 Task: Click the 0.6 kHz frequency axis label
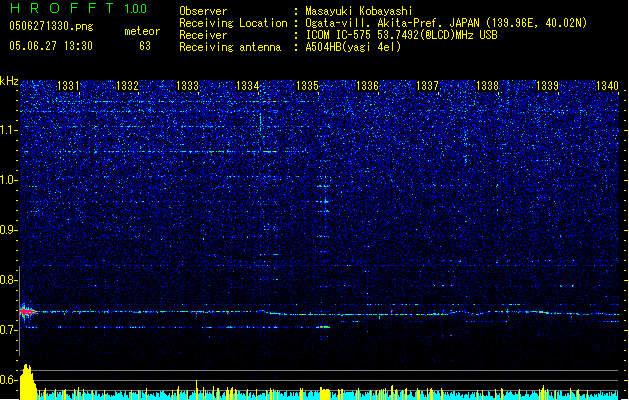point(8,380)
